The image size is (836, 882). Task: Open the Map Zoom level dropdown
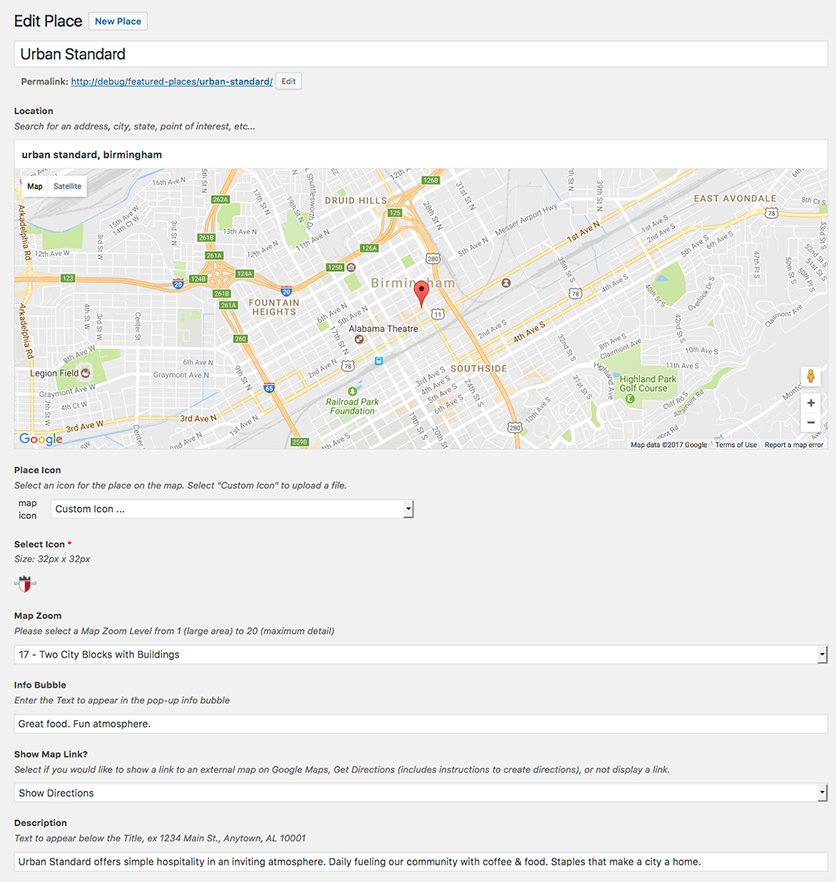tap(420, 654)
